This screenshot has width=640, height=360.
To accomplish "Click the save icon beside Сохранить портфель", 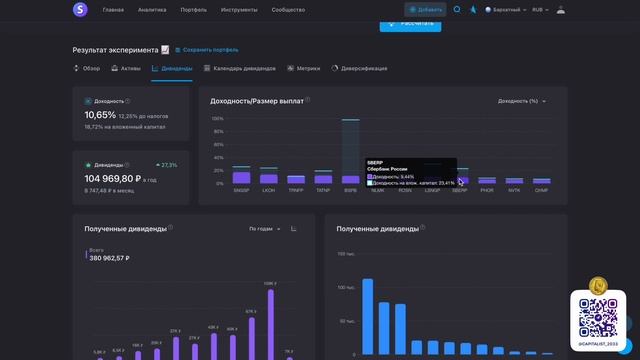I will 178,50.
